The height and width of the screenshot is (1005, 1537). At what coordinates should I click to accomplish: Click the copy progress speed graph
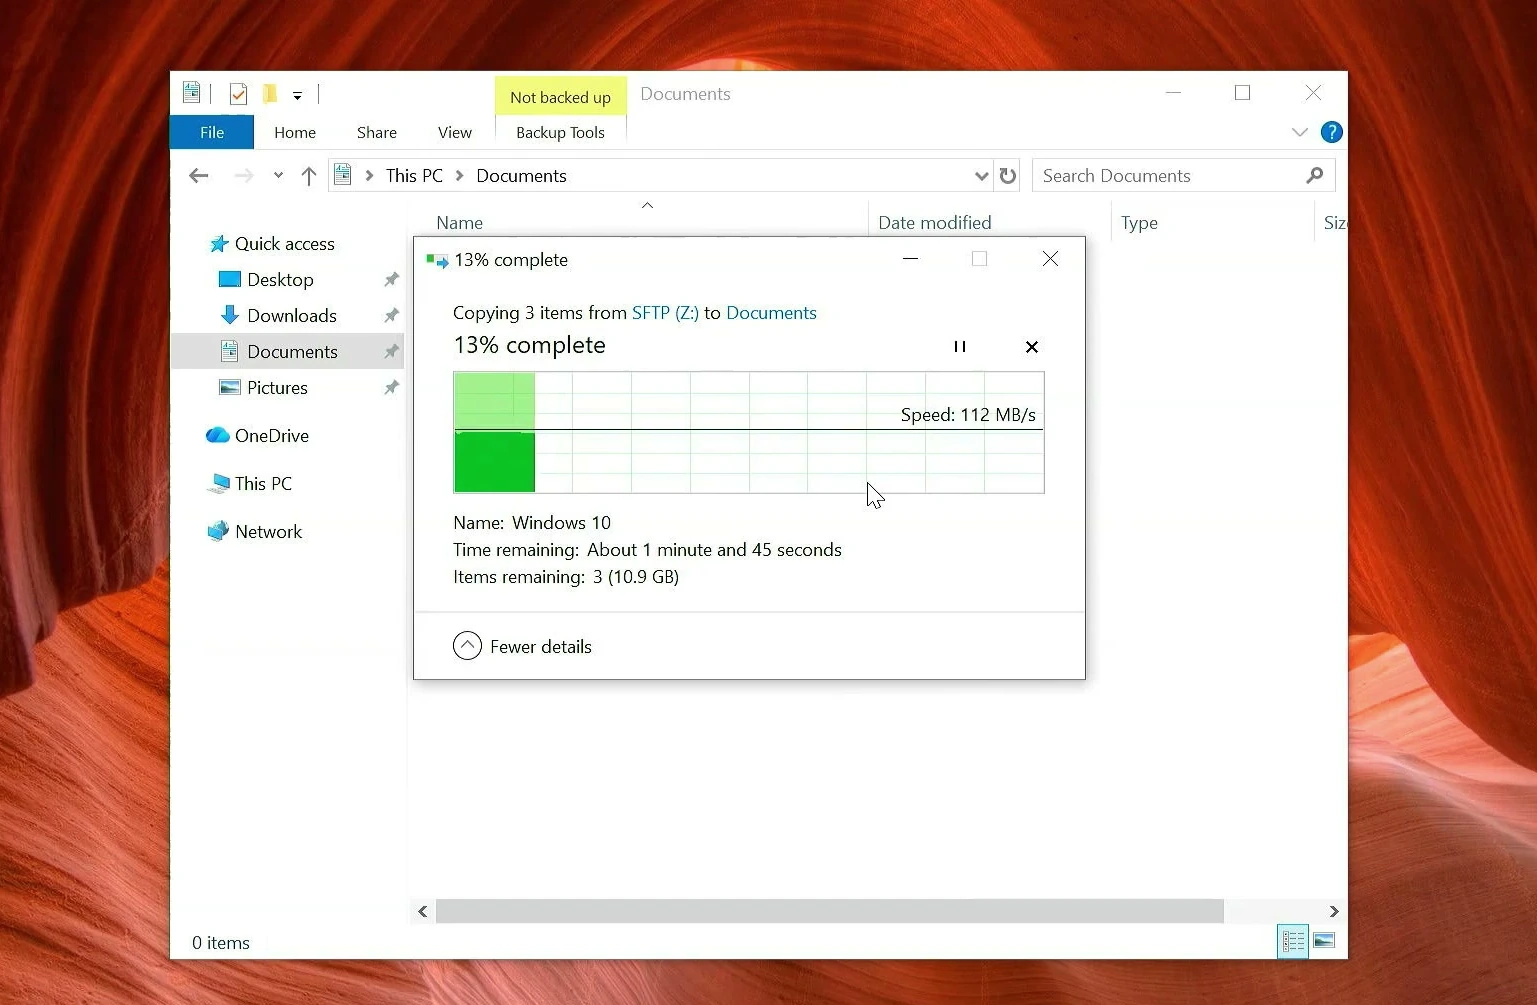[x=749, y=432]
